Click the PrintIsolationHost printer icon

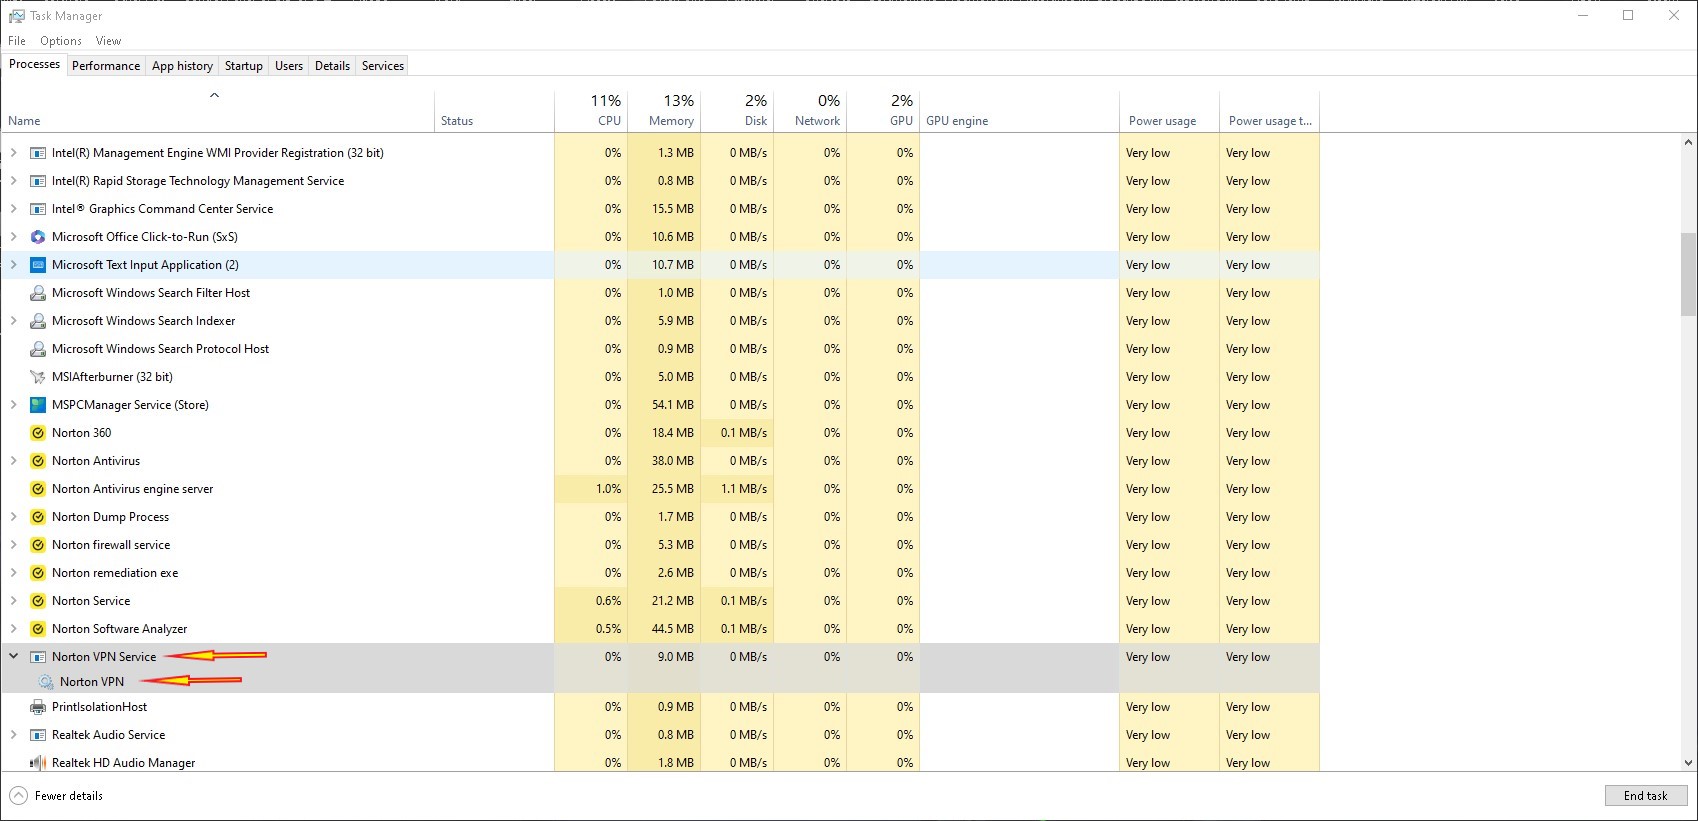pos(38,707)
